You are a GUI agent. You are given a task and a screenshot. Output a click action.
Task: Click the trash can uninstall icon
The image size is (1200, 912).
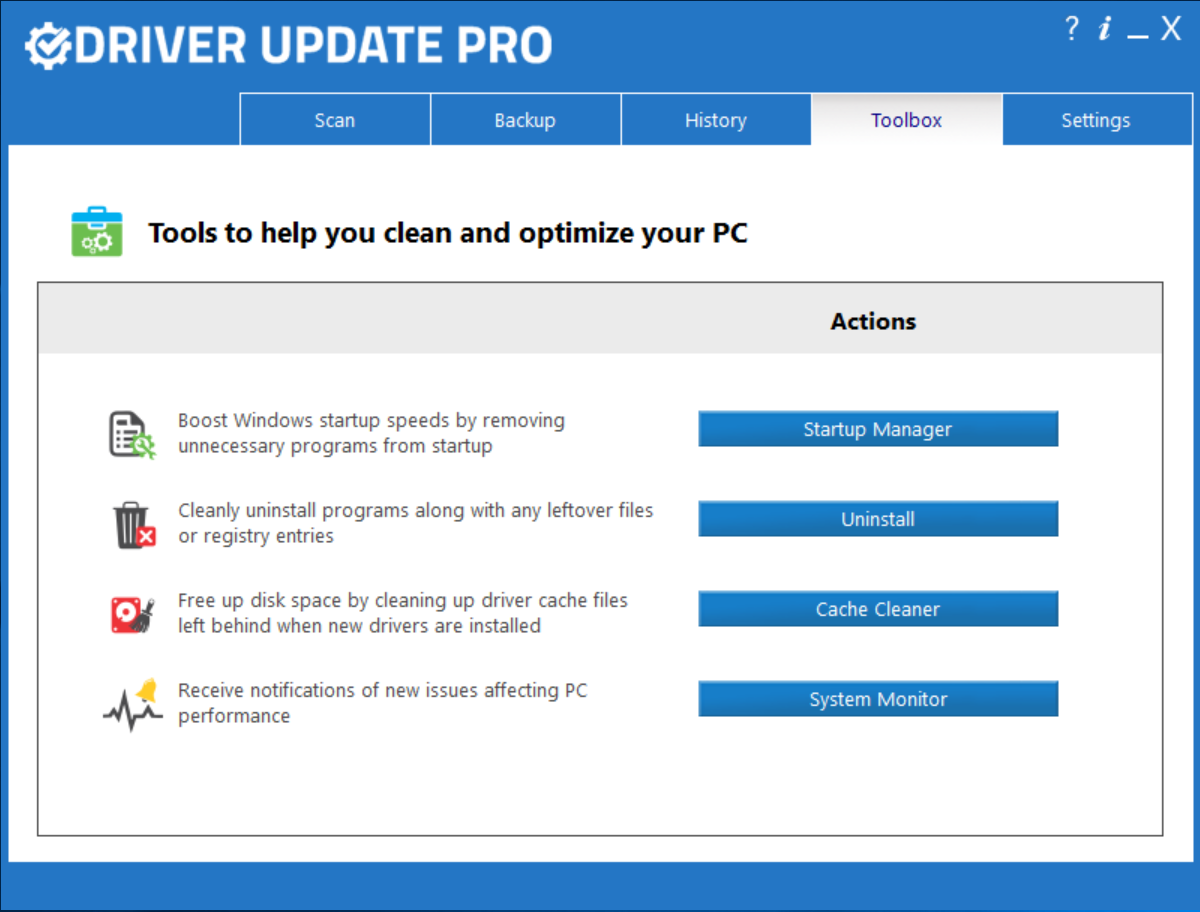pyautogui.click(x=133, y=524)
